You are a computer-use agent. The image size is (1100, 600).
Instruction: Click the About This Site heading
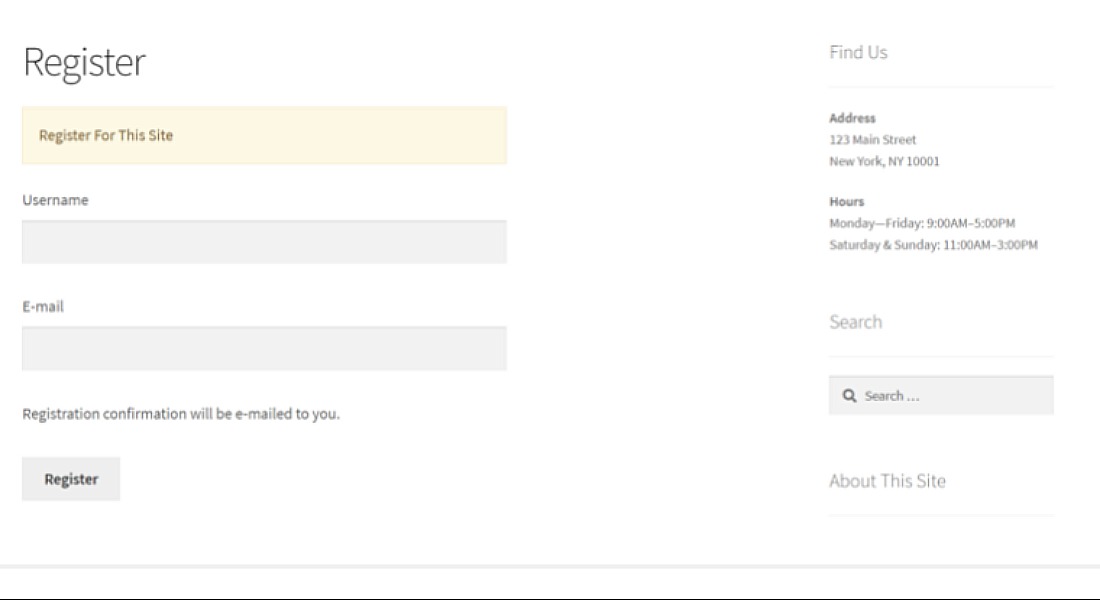[887, 481]
